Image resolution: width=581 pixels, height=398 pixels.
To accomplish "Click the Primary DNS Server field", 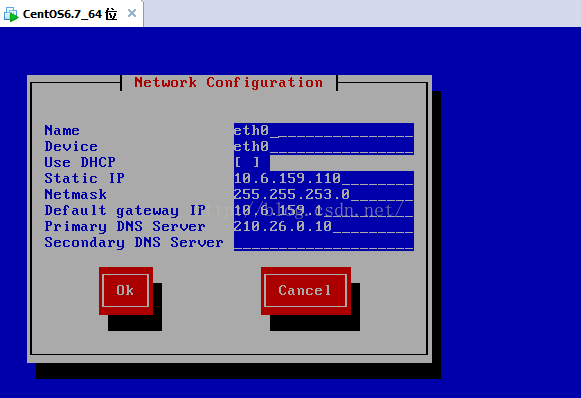I will point(323,226).
